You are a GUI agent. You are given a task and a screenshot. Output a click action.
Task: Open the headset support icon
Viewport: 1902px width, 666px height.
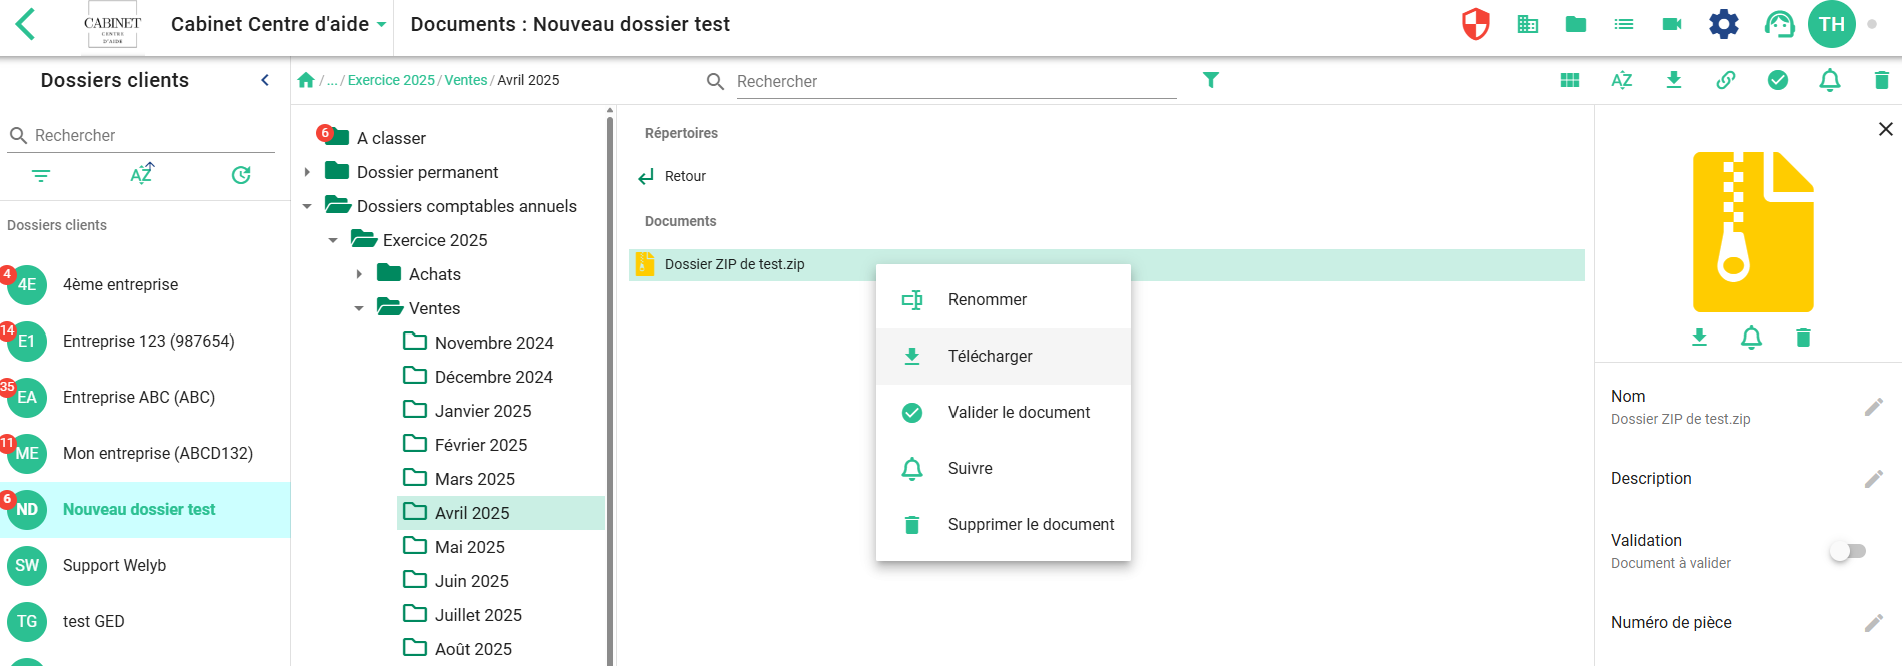1780,24
